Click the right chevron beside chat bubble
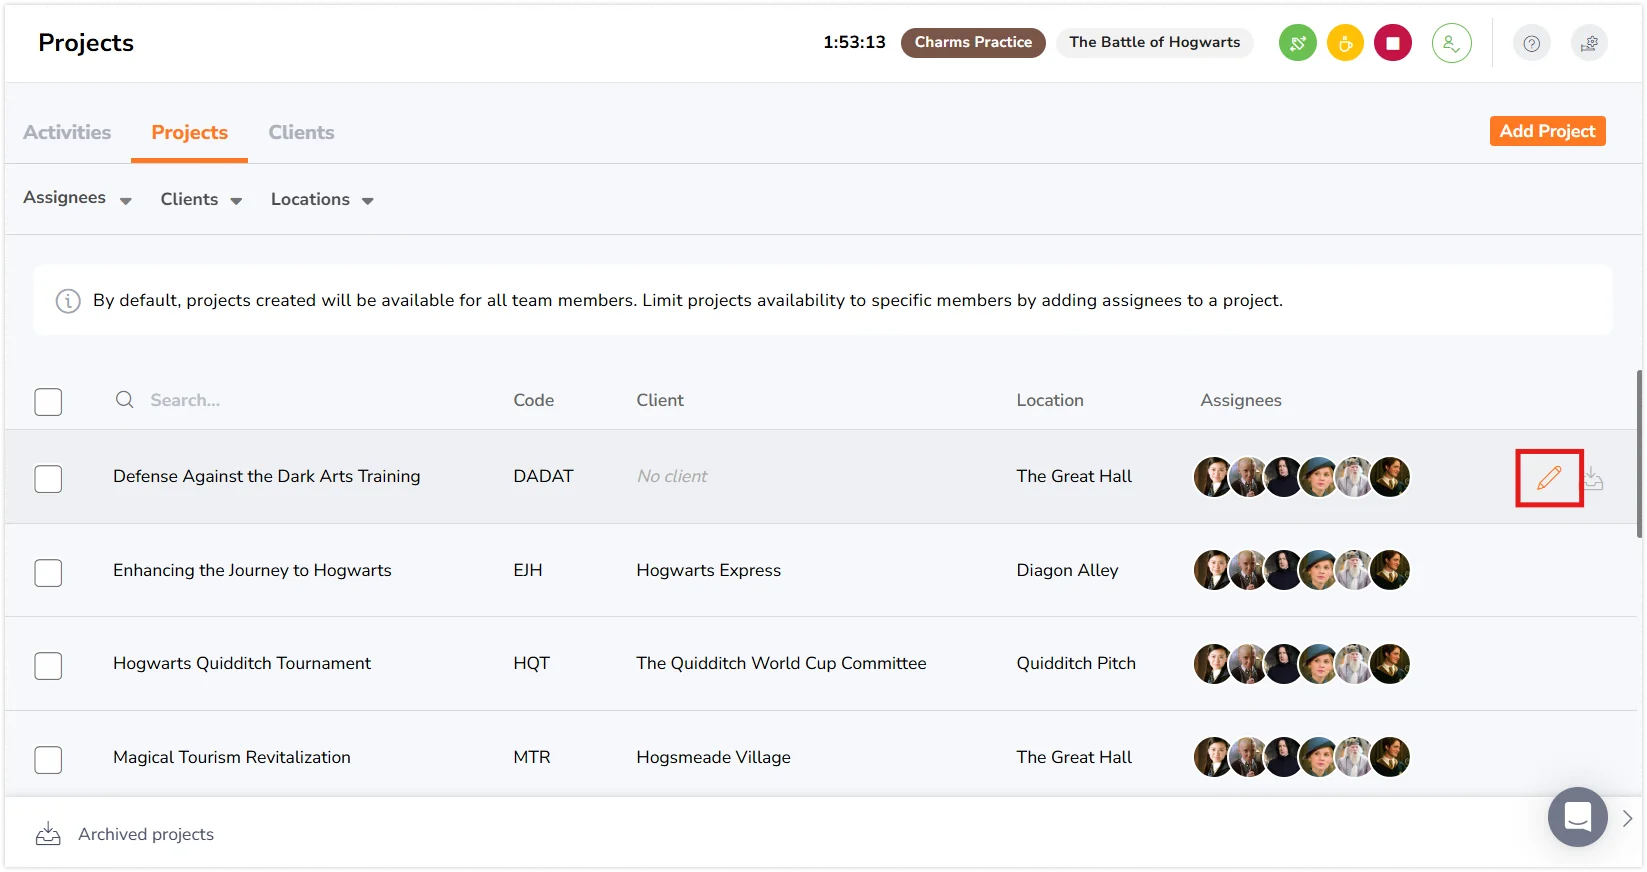This screenshot has height=872, width=1647. (x=1627, y=818)
